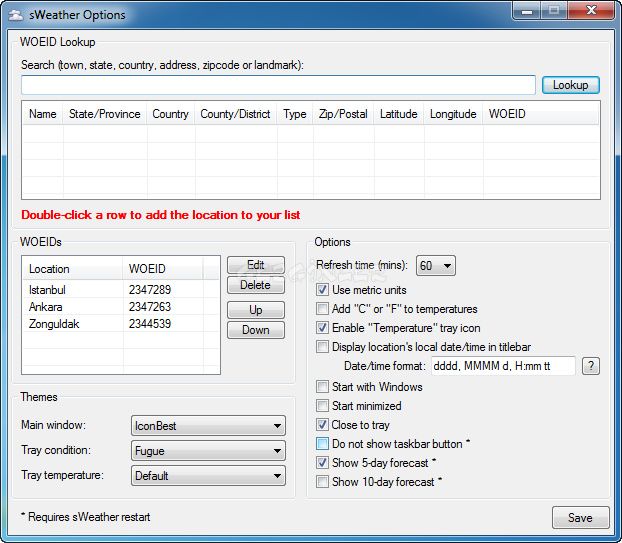Screen dimensions: 622x543
Task: Move the selected location Up
Action: coord(256,310)
